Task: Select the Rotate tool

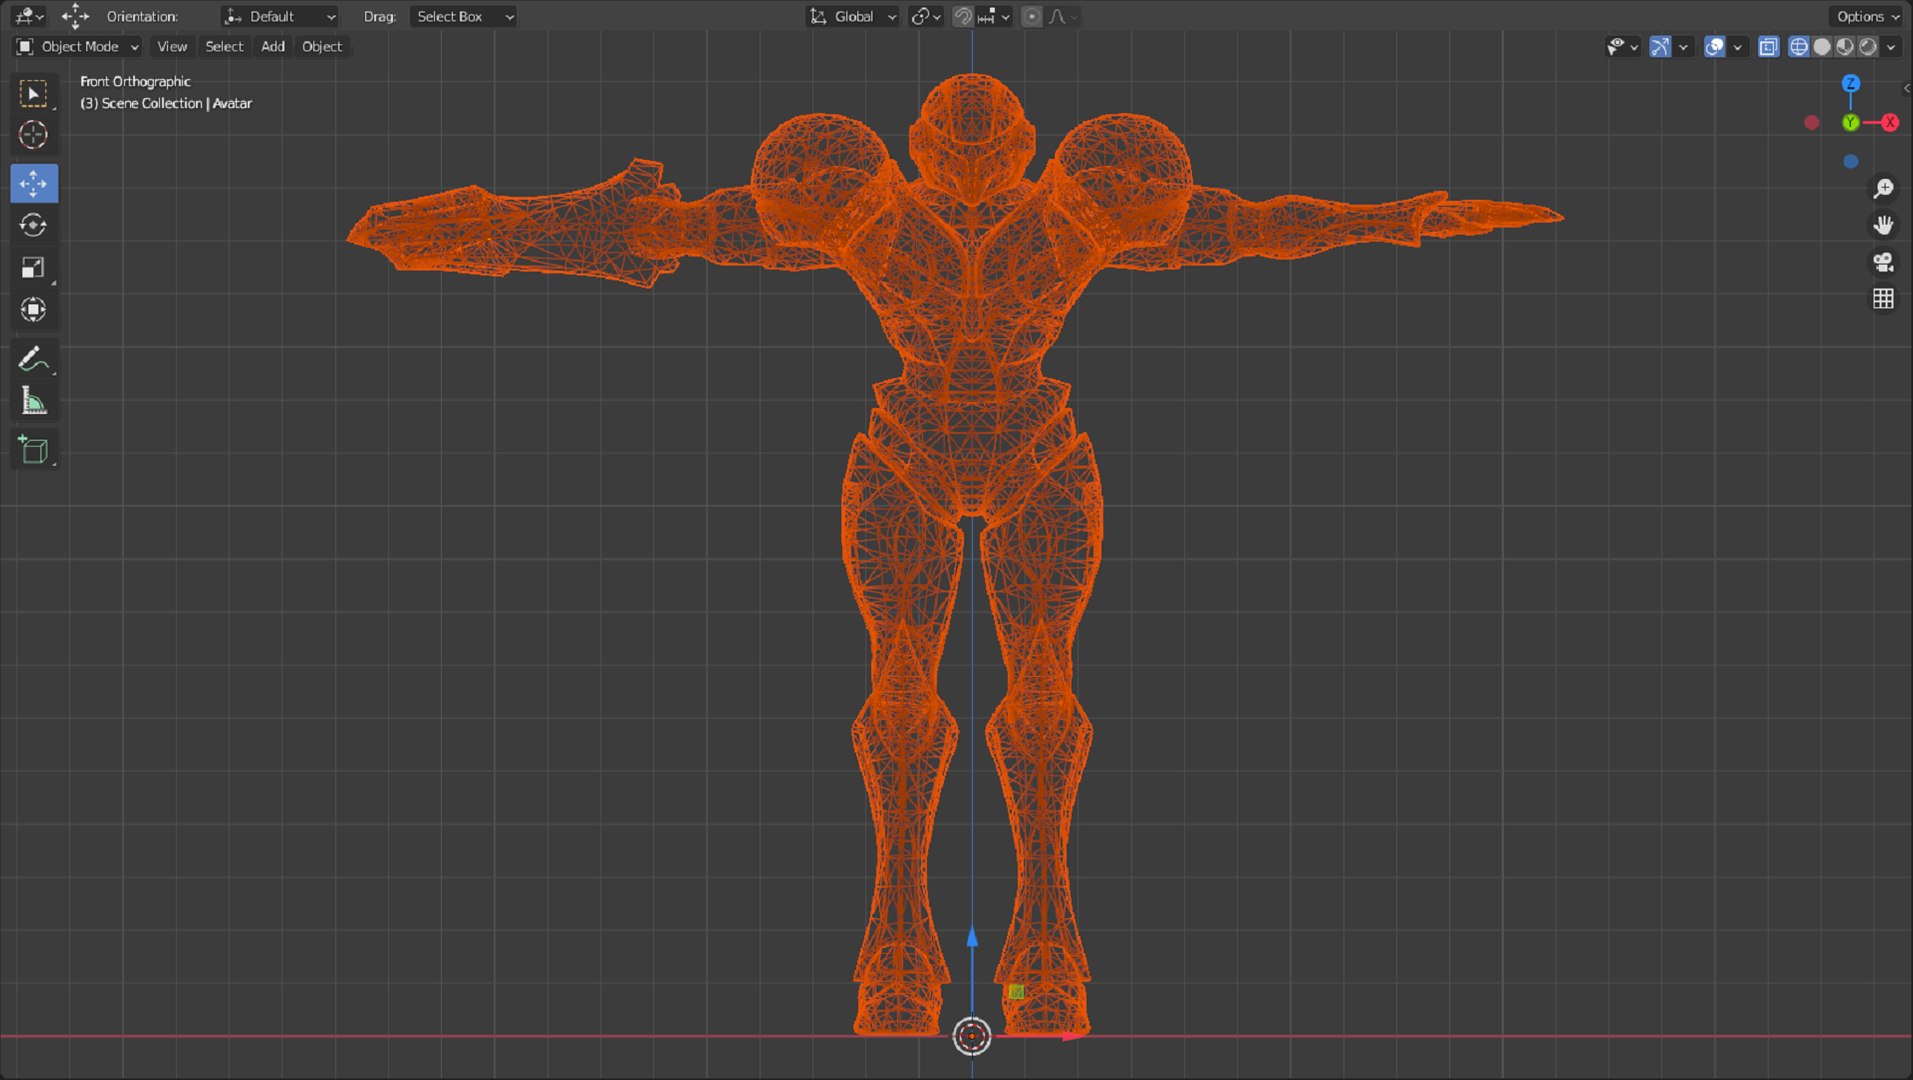Action: [x=34, y=226]
